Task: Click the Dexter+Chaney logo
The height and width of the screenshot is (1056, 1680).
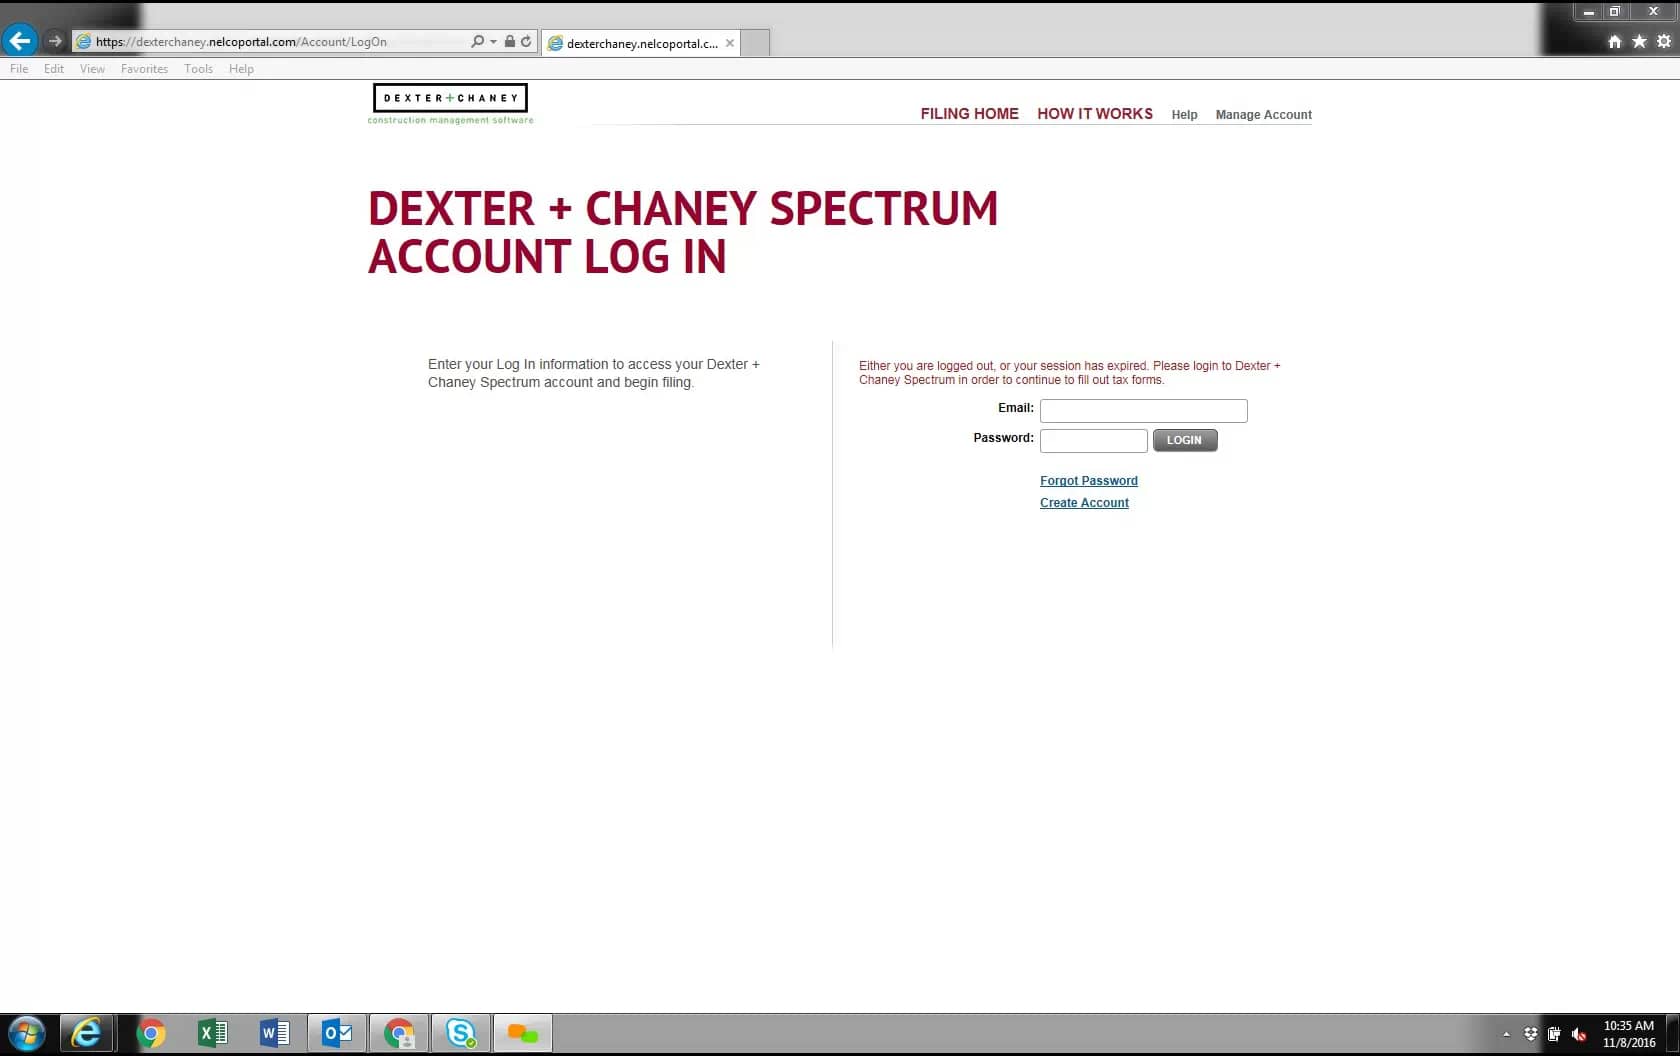Action: pos(450,104)
